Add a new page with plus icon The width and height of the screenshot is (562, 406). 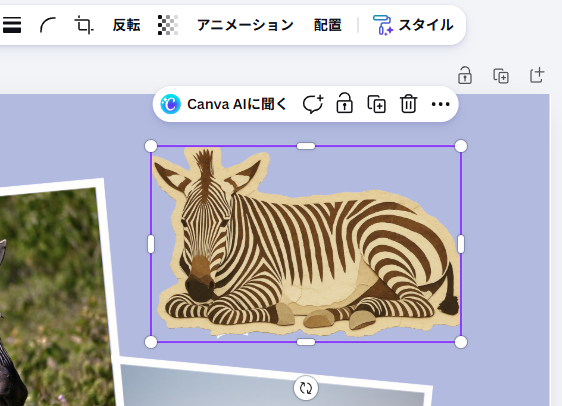tap(537, 75)
